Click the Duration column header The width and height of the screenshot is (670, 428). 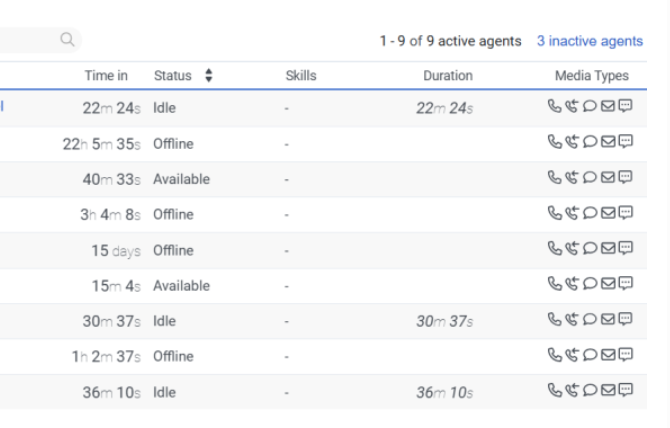coord(447,76)
